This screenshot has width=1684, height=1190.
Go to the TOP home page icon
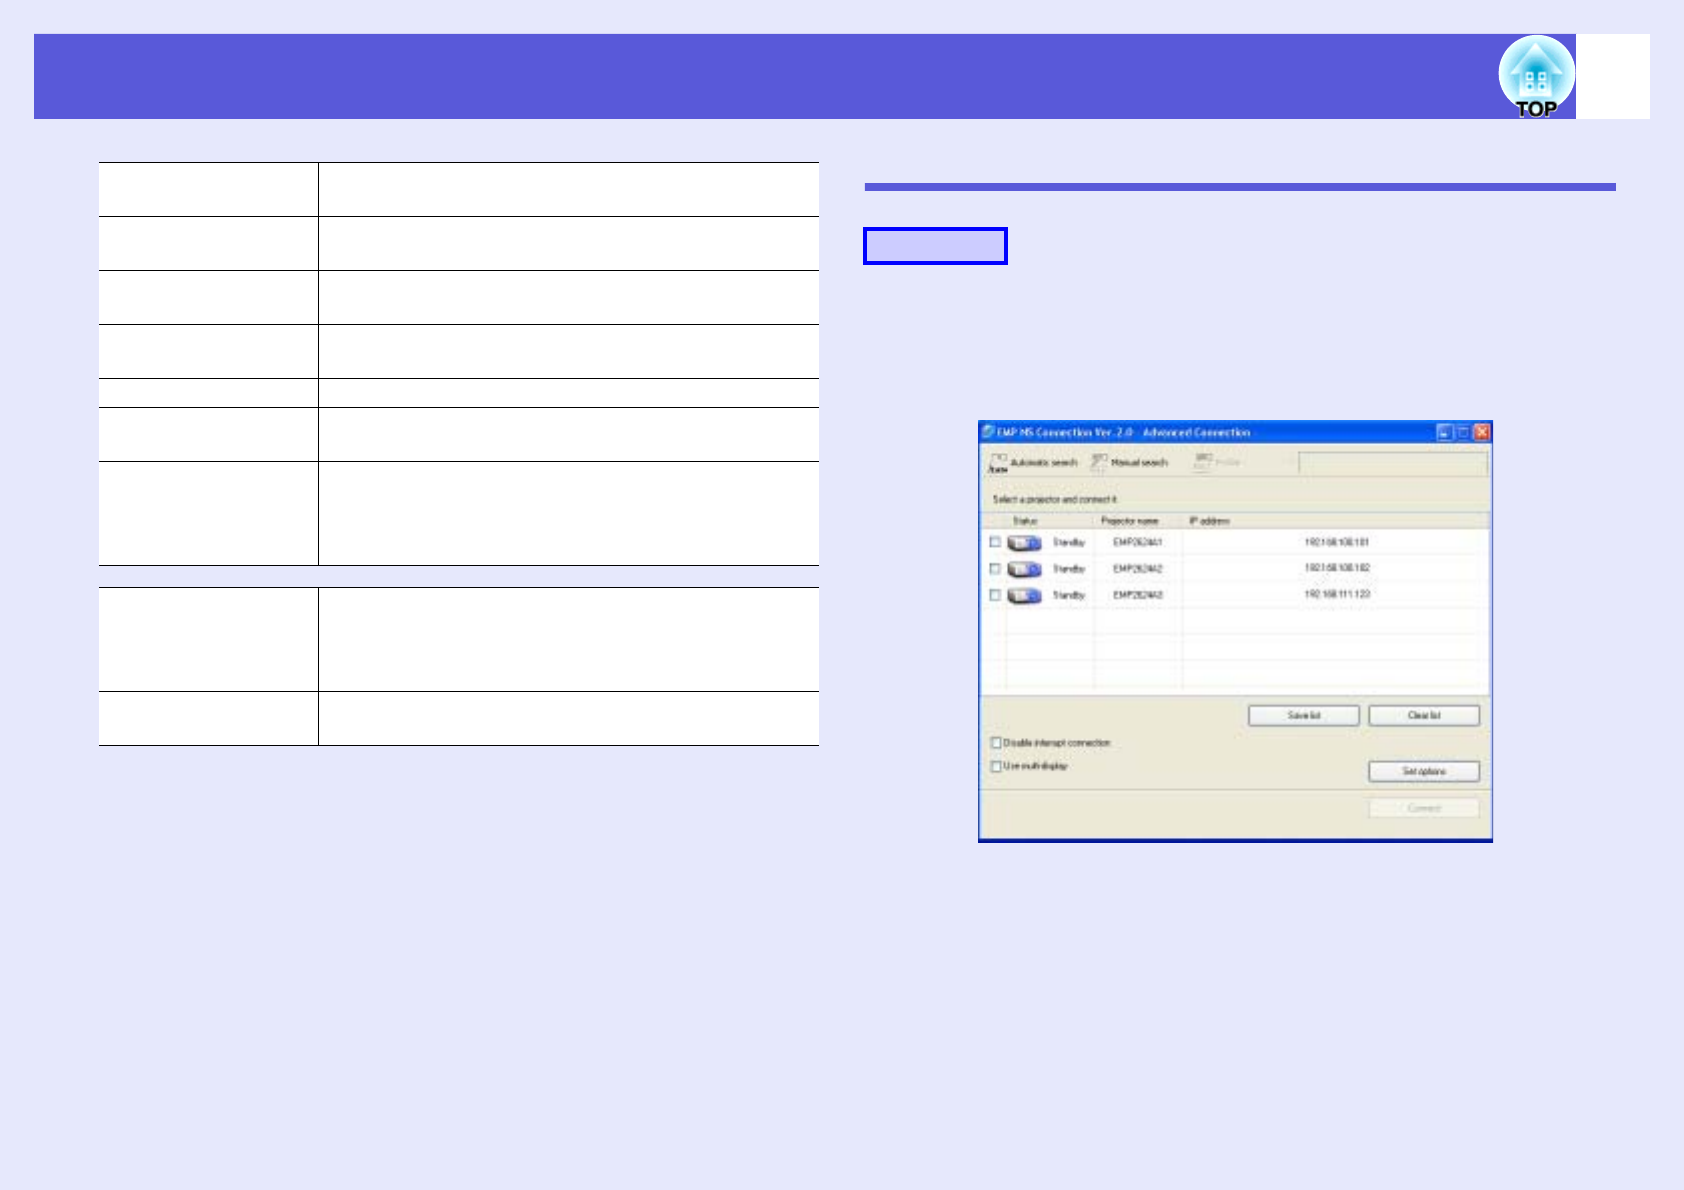(1536, 77)
